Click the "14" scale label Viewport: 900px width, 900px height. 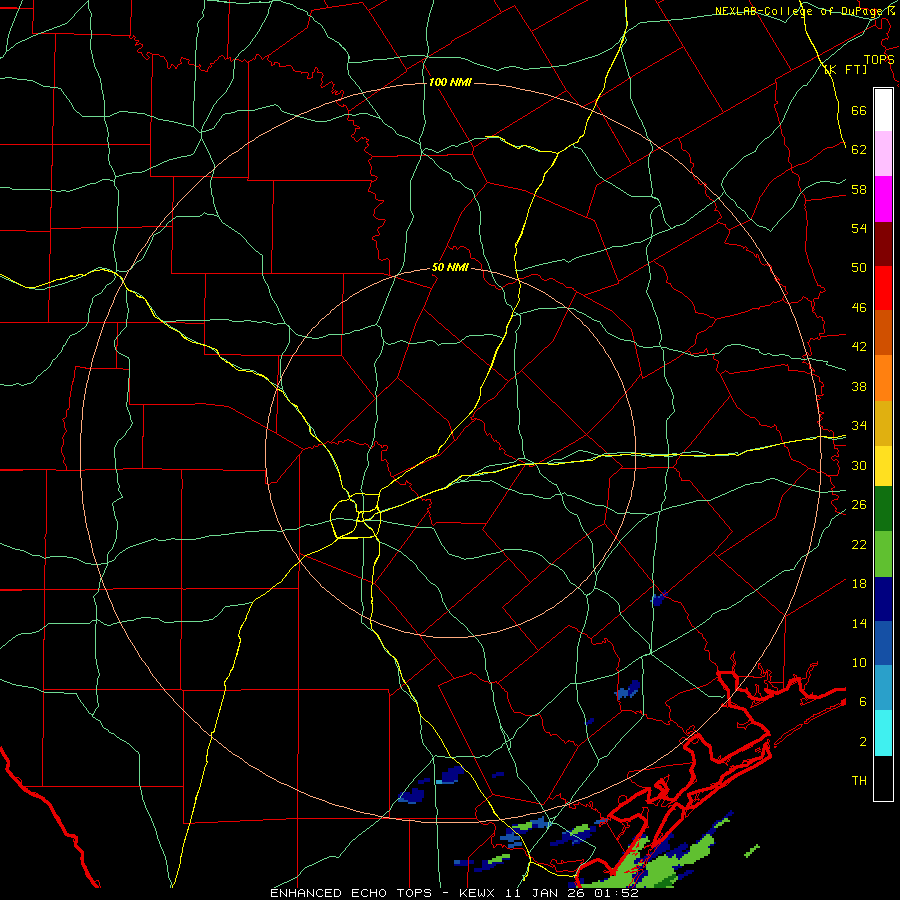(859, 623)
